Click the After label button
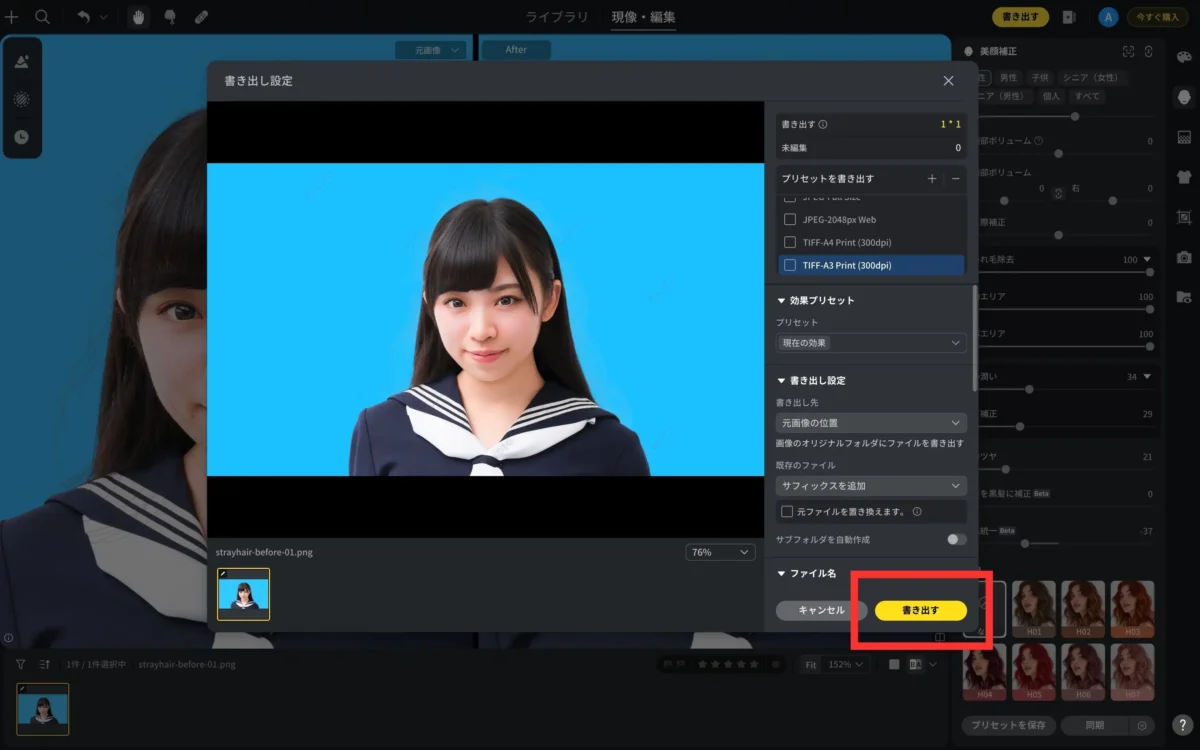 click(x=516, y=49)
